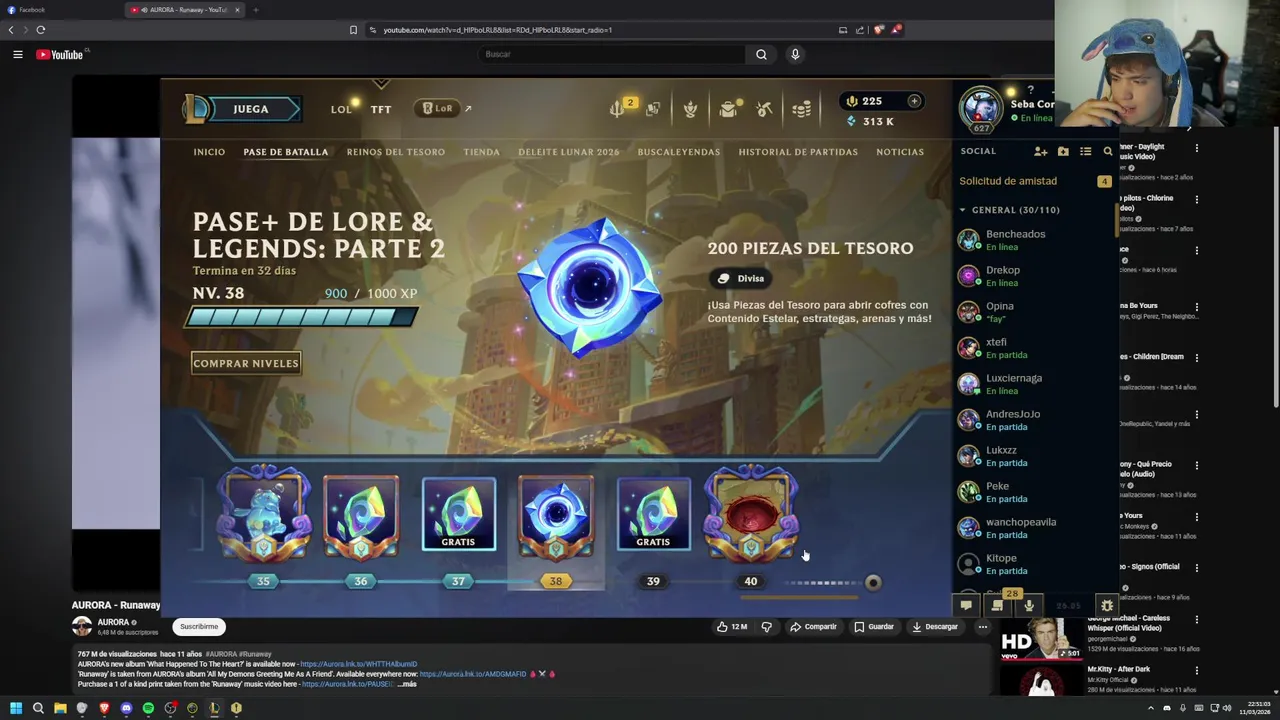Open the bug report icon in client footer
The width and height of the screenshot is (1280, 720).
point(1106,605)
